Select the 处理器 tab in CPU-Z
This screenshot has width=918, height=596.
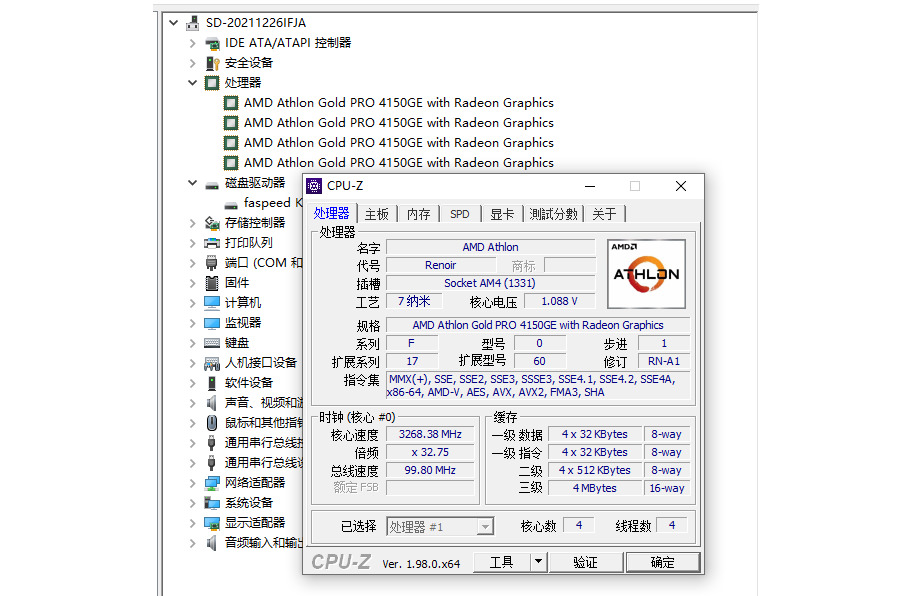pos(331,213)
